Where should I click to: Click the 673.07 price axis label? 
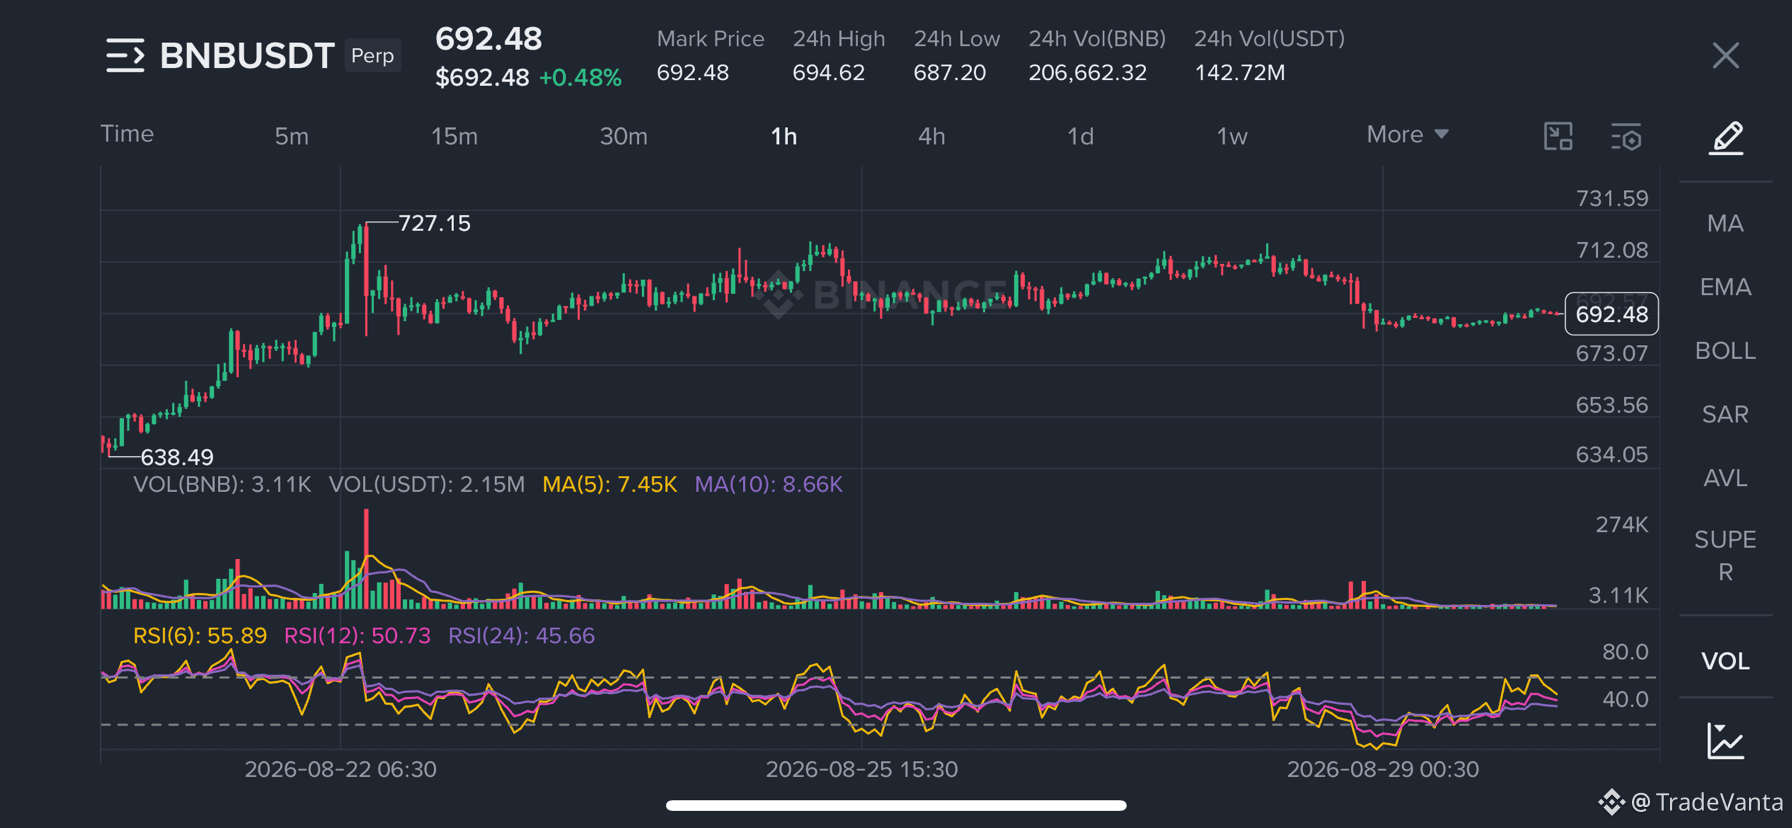[1612, 353]
